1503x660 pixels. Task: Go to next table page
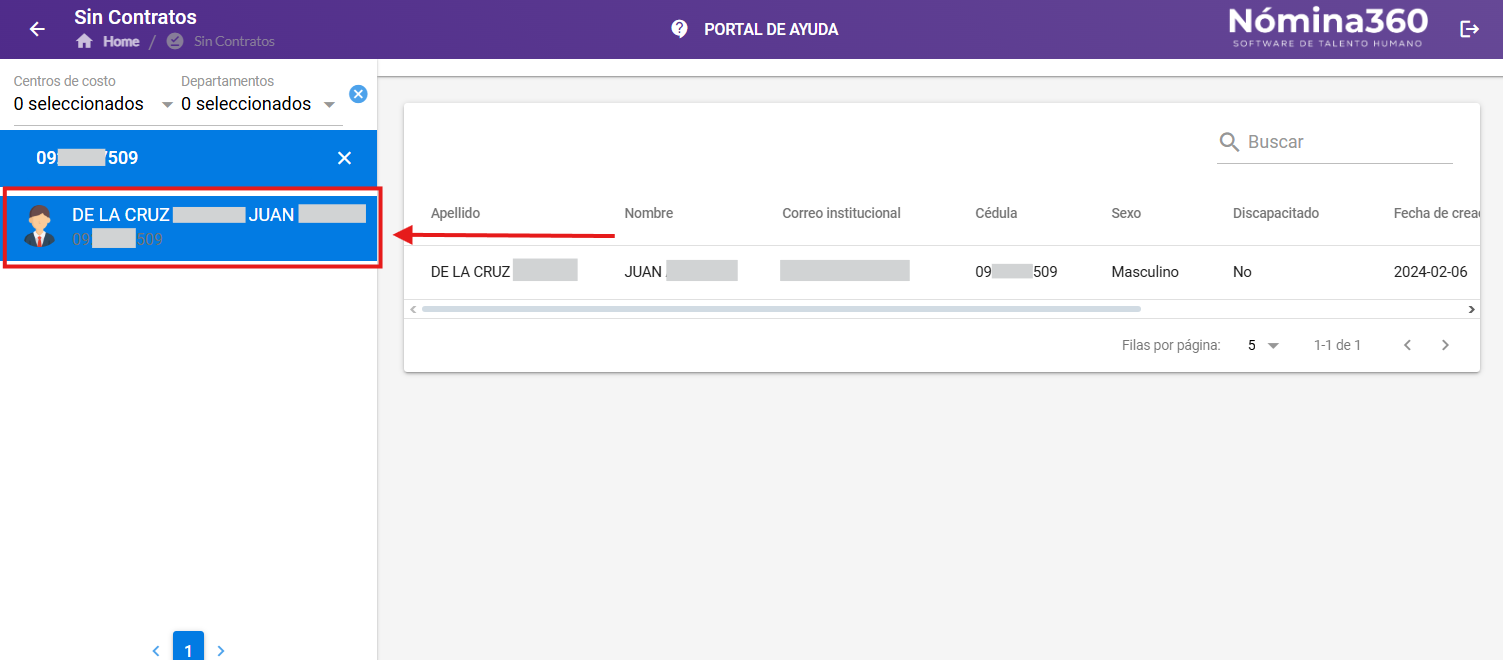tap(1445, 345)
